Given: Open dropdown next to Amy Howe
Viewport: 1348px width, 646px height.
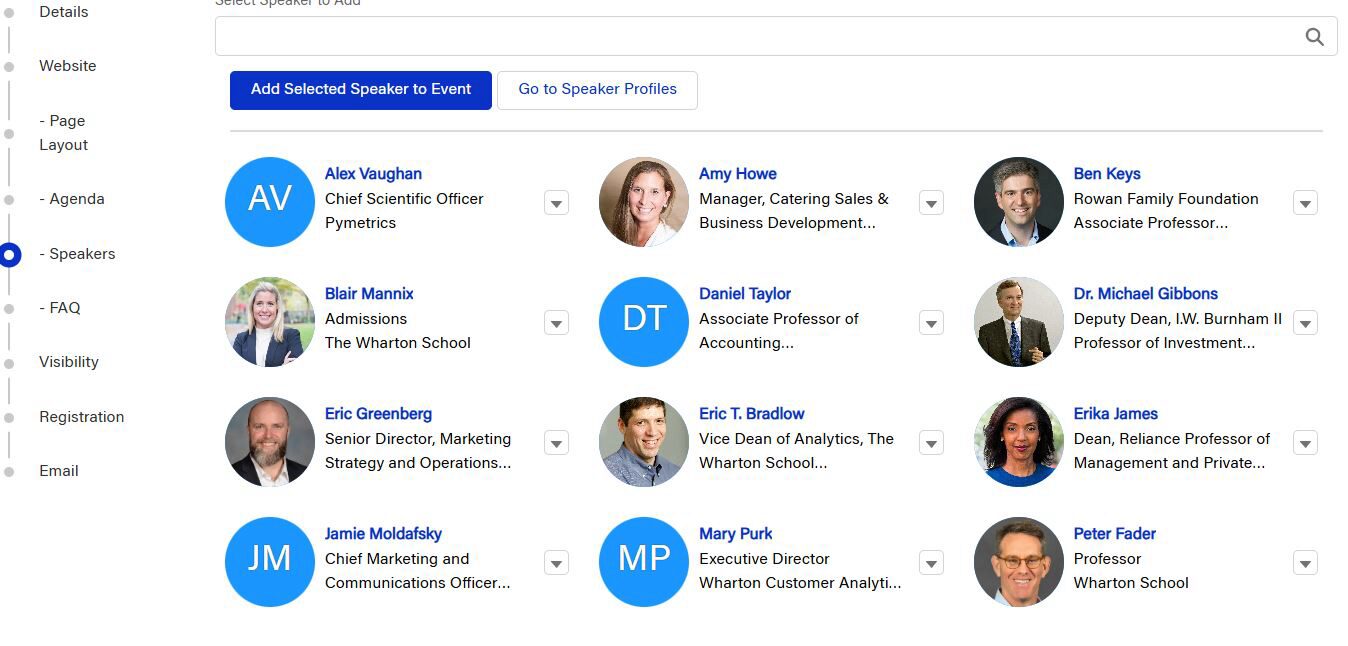Looking at the screenshot, I should click(931, 203).
